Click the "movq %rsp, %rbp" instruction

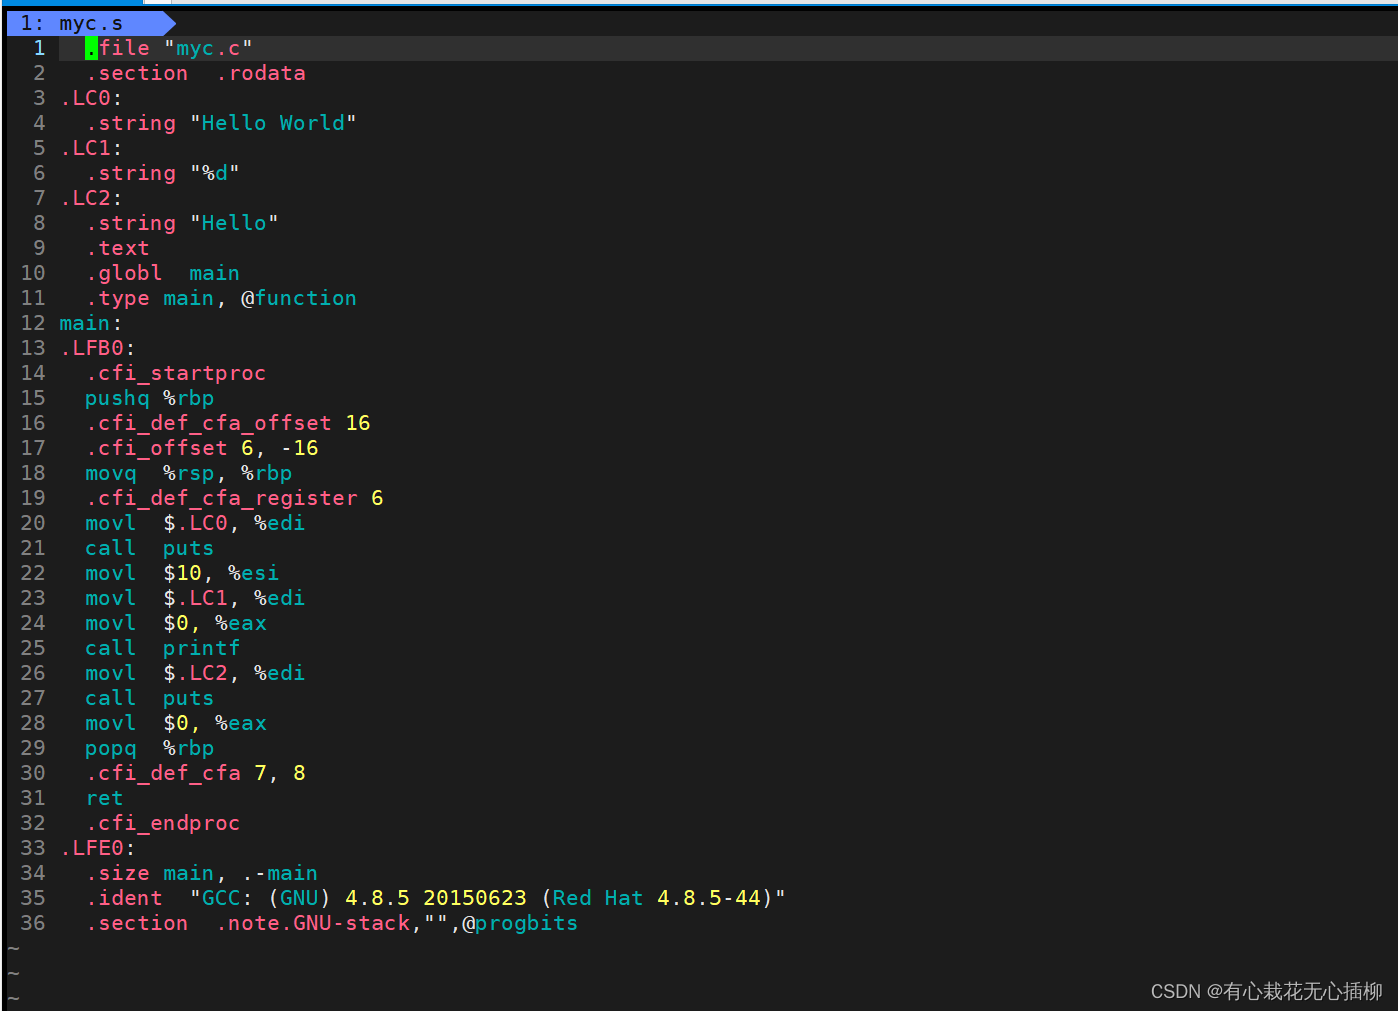(x=189, y=473)
